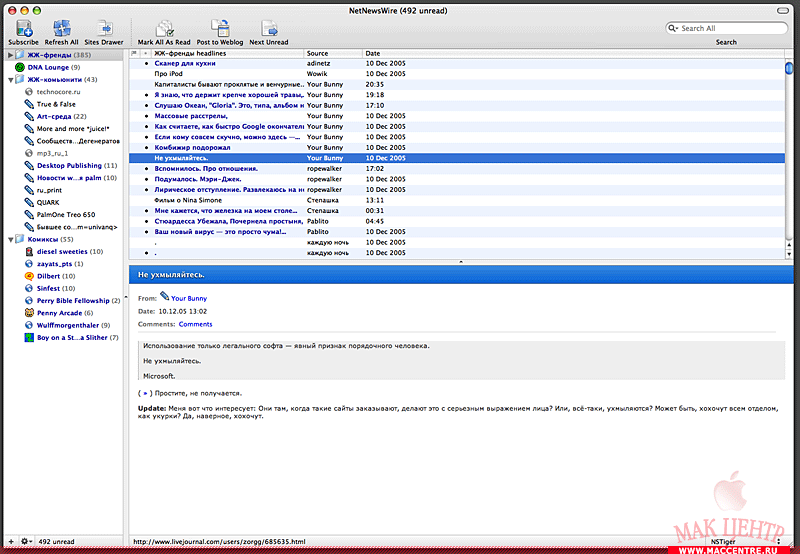
Task: Select the headline Про iPod
Action: (168, 74)
